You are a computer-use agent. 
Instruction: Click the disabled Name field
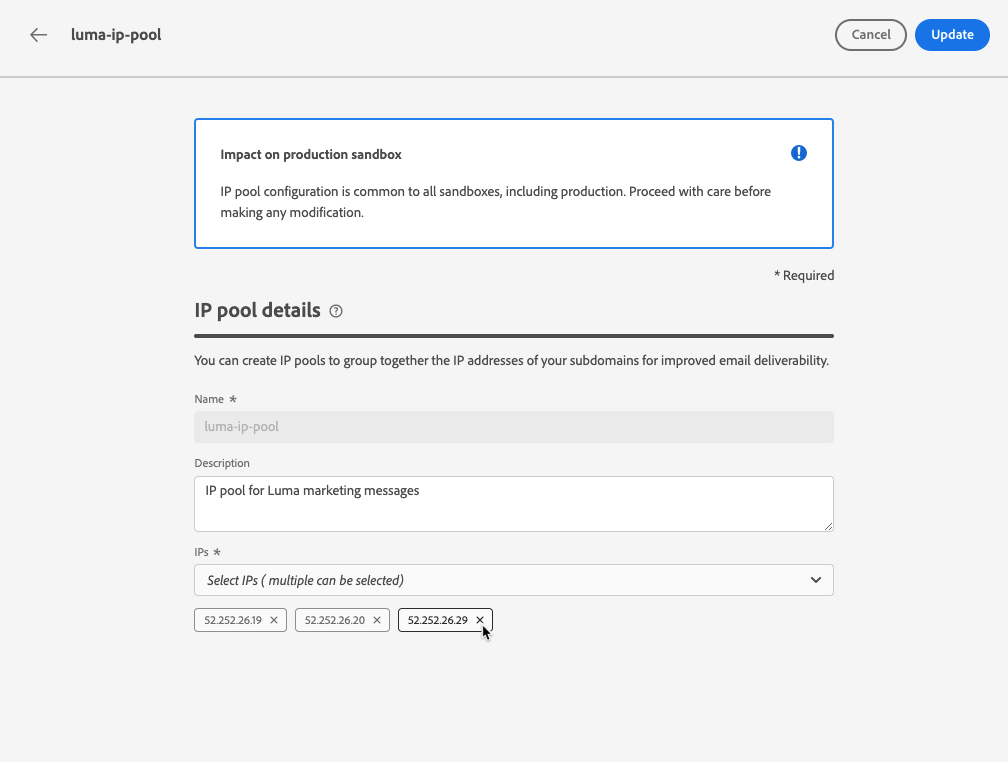click(513, 427)
